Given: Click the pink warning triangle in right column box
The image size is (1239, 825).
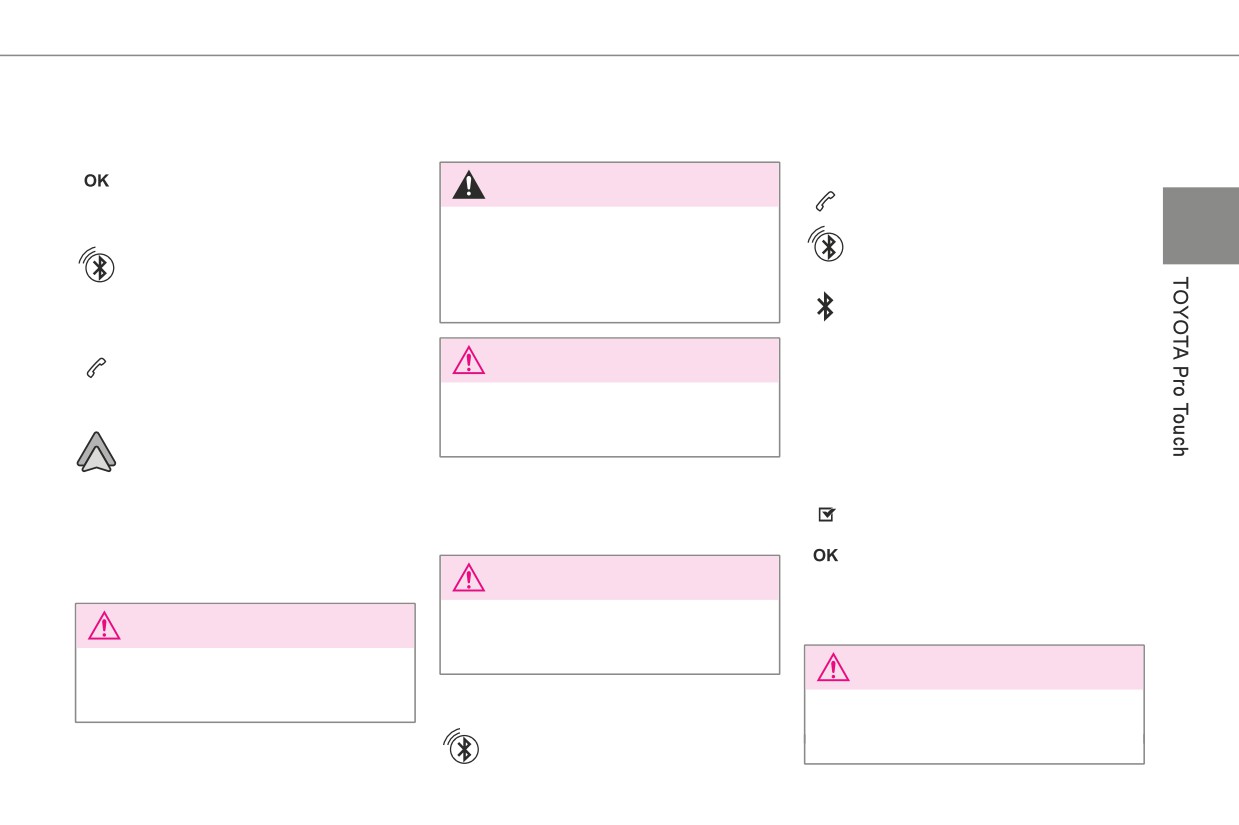Looking at the screenshot, I should coord(833,668).
